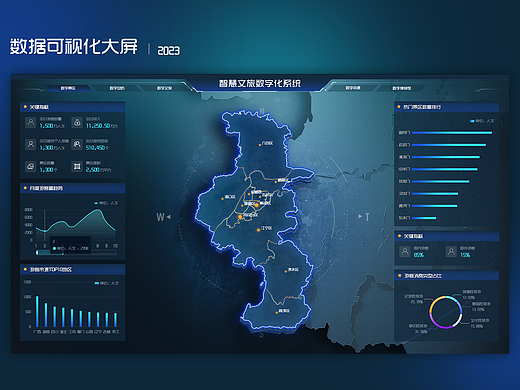Click the longest bar in ranking chart
The image size is (520, 390).
[x=452, y=133]
